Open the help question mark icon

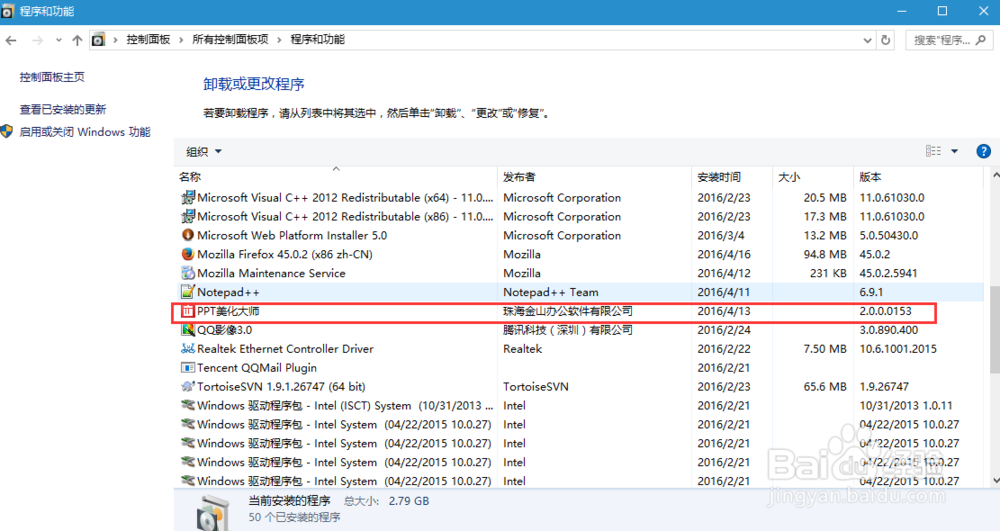click(983, 151)
